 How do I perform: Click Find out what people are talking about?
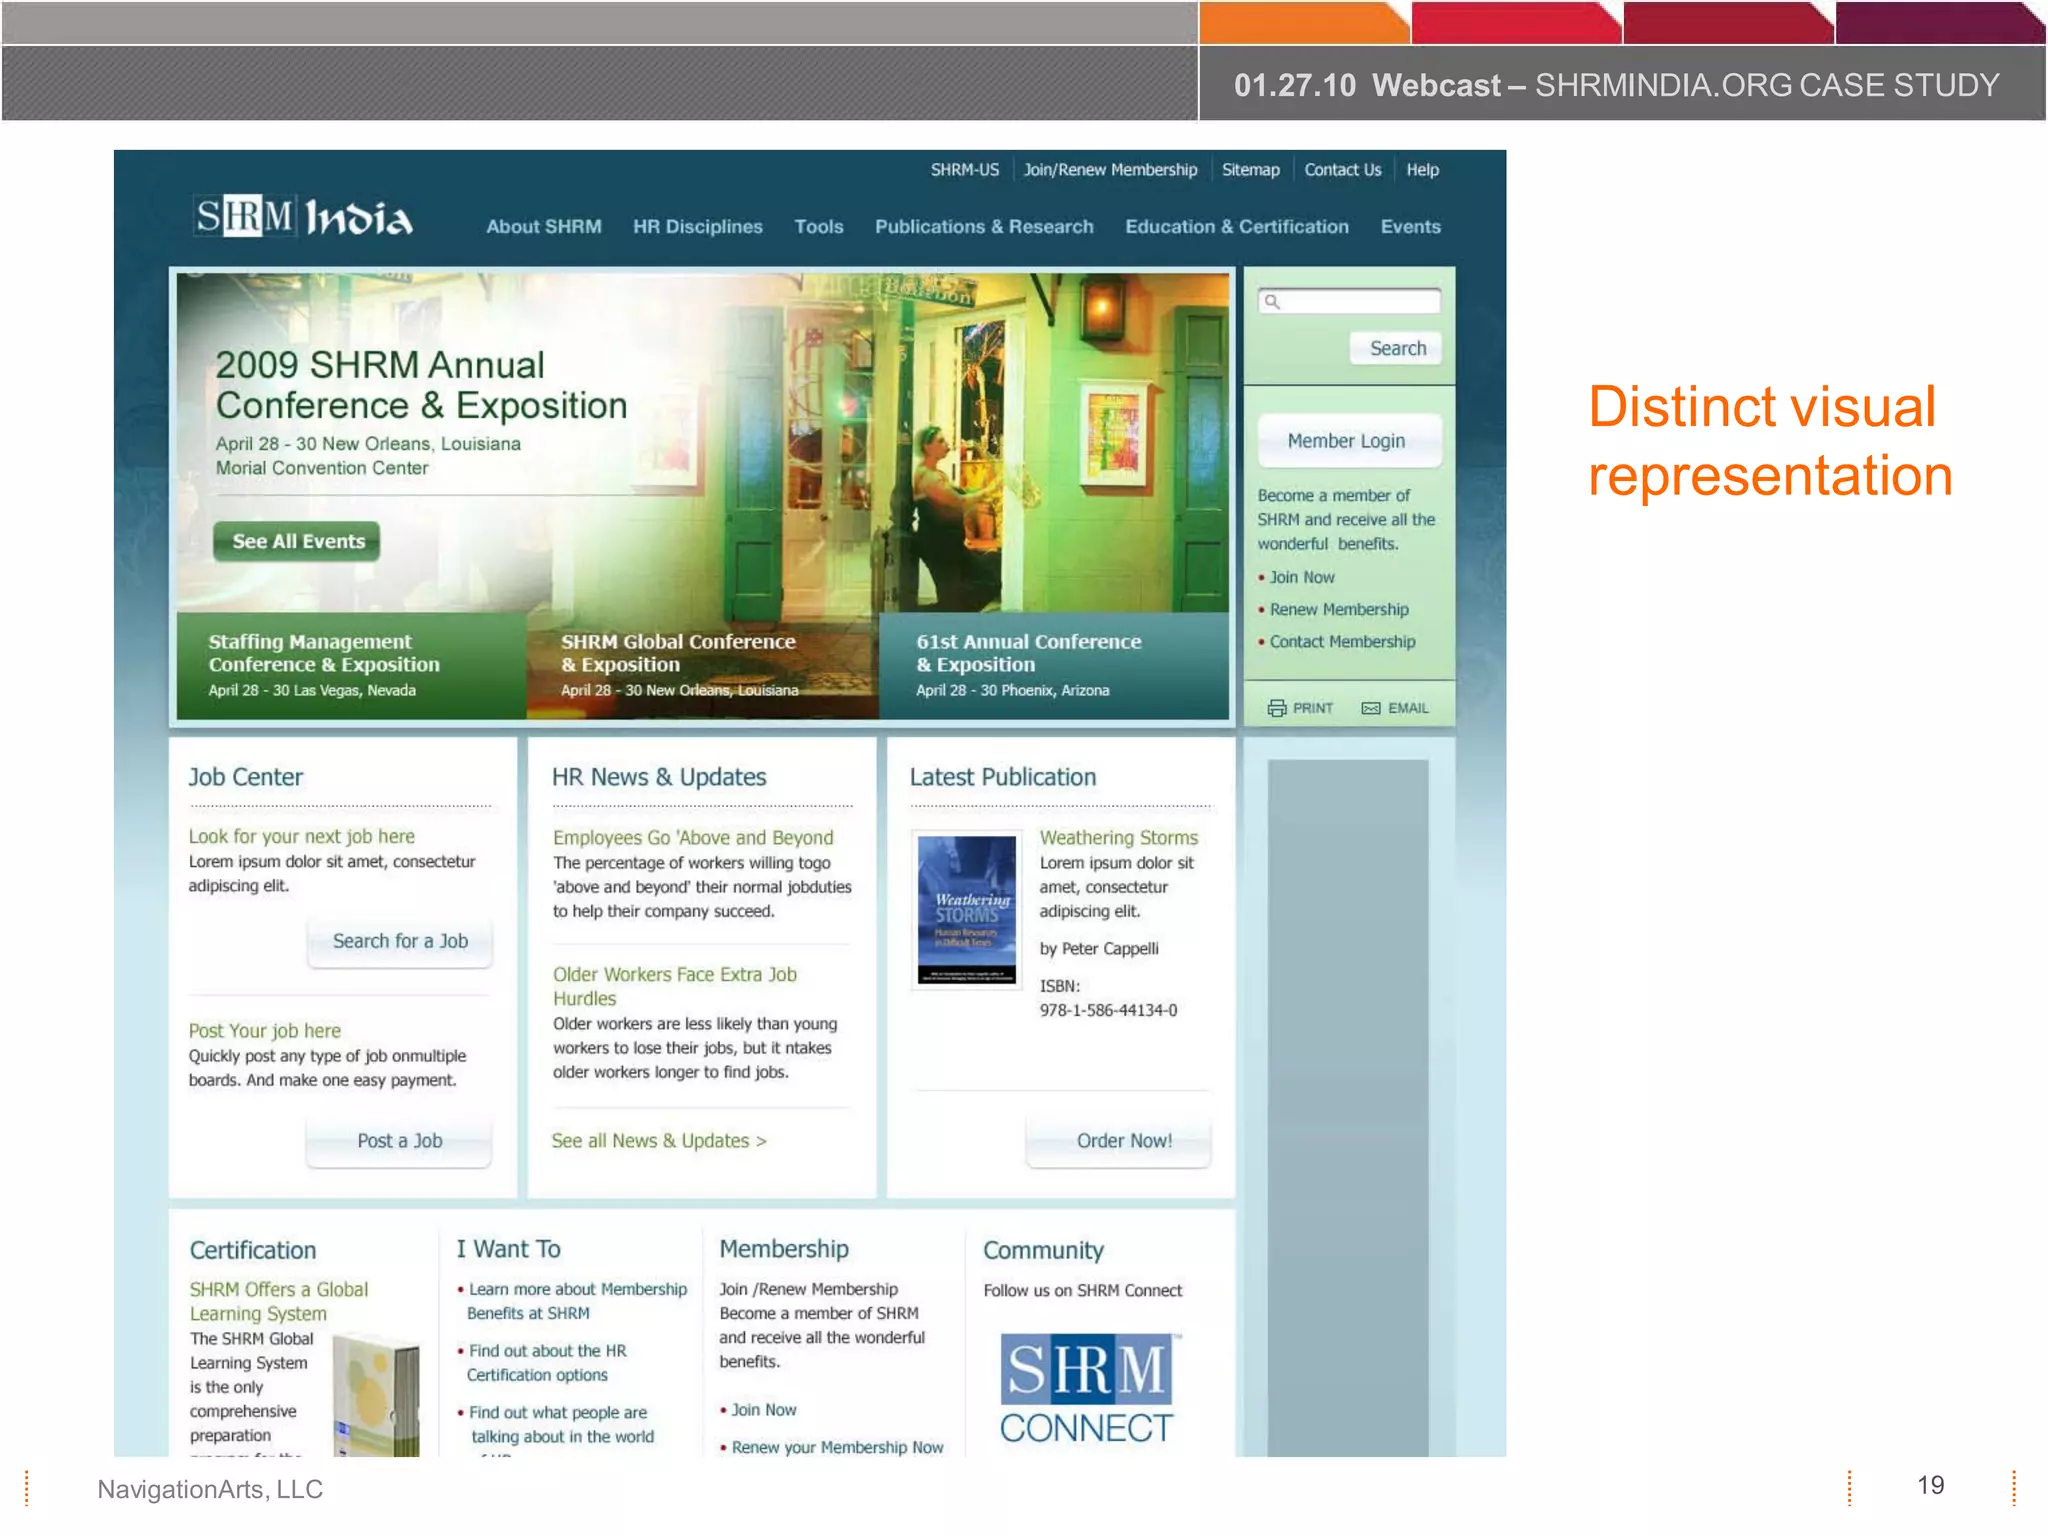pyautogui.click(x=561, y=1424)
